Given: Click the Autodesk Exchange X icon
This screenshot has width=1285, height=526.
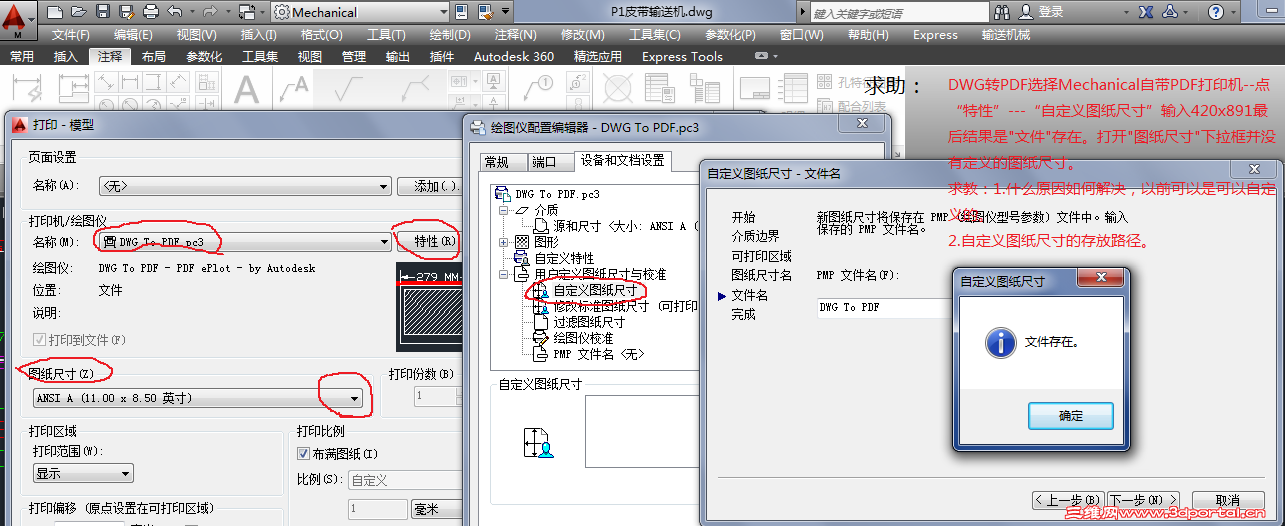Looking at the screenshot, I should tap(1145, 12).
